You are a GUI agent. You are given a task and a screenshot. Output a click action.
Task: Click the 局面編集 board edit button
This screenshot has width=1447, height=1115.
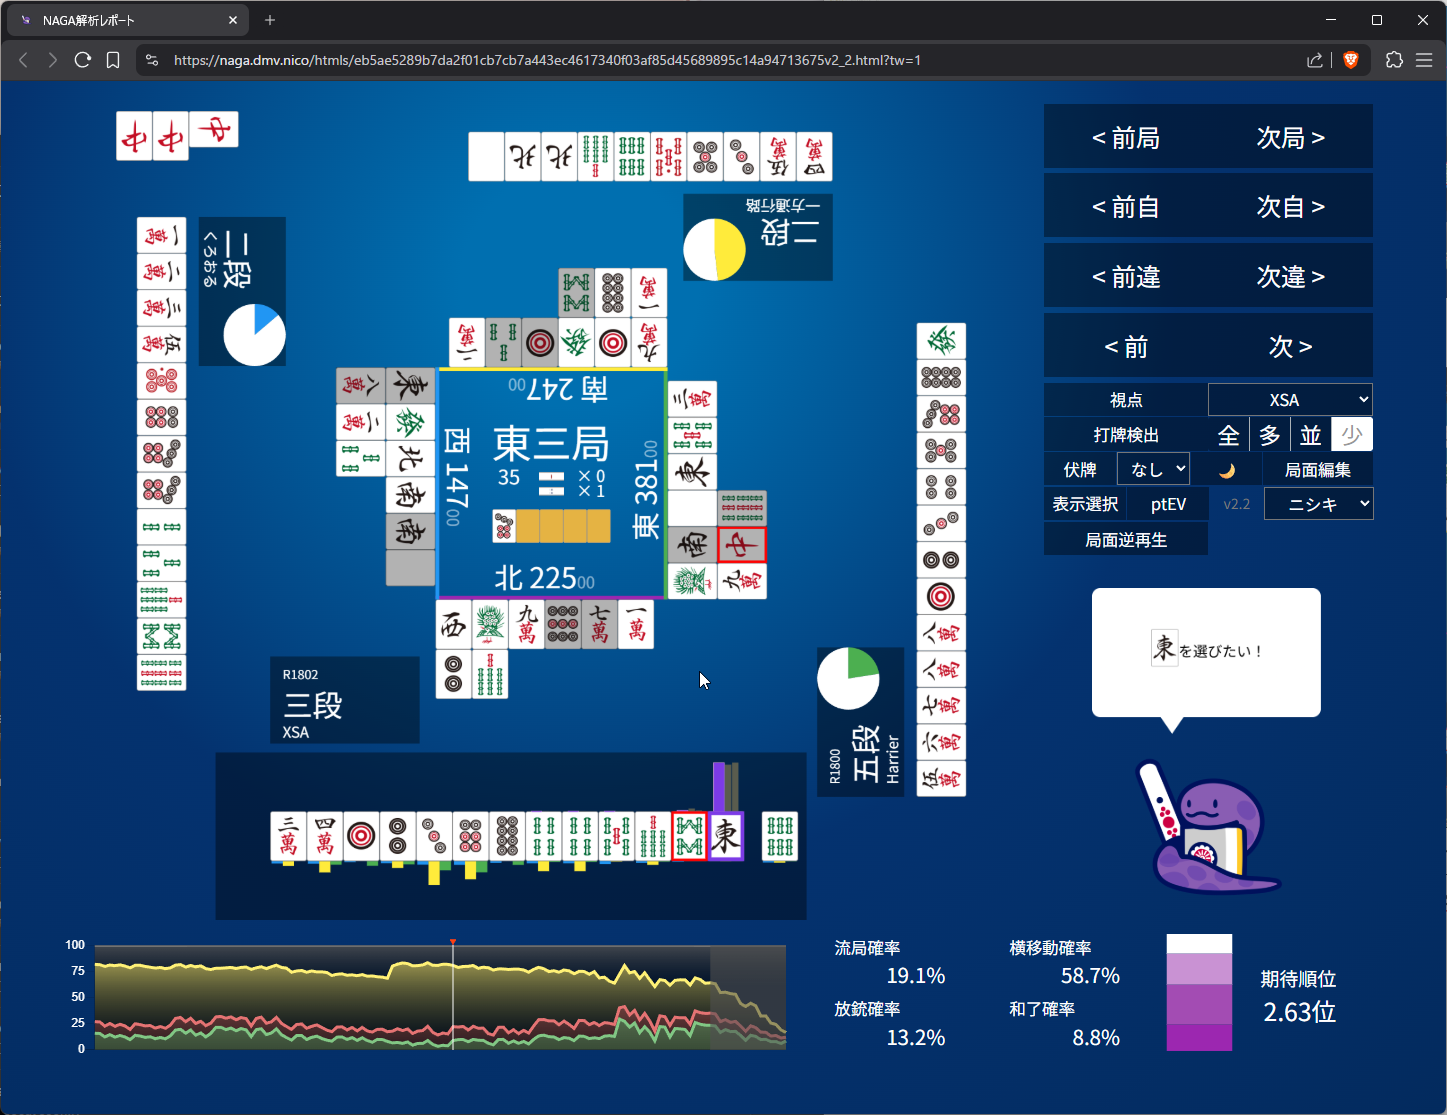tap(1317, 470)
